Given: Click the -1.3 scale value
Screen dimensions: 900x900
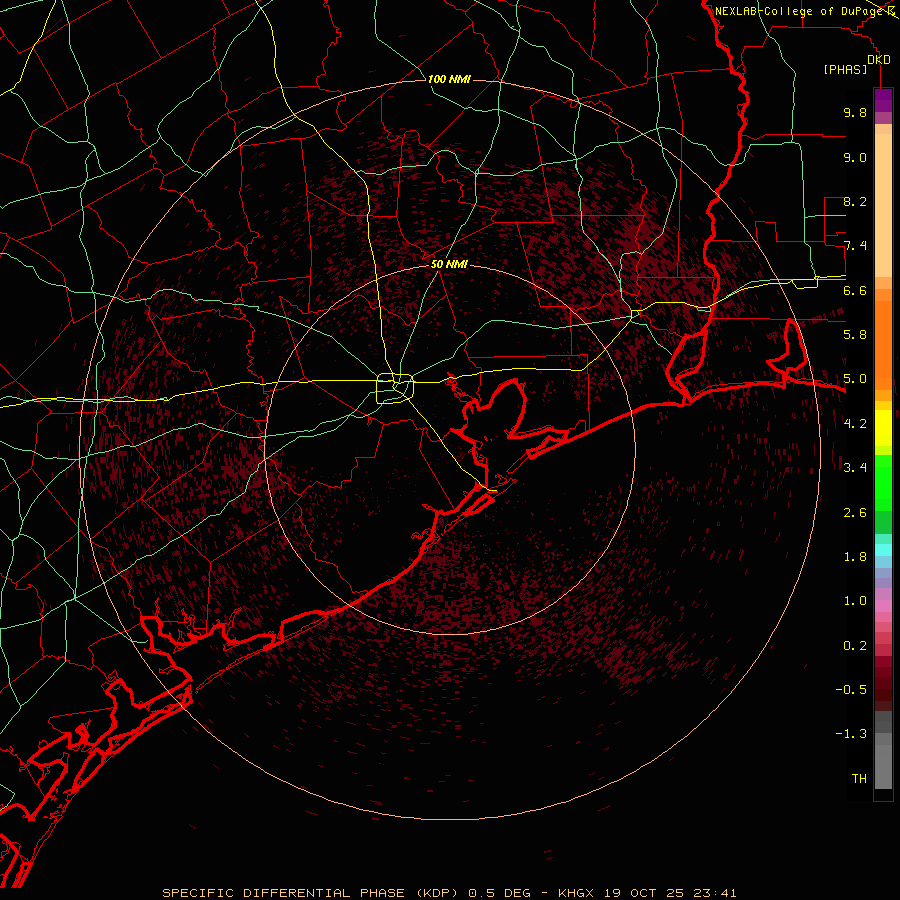Looking at the screenshot, I should (851, 734).
